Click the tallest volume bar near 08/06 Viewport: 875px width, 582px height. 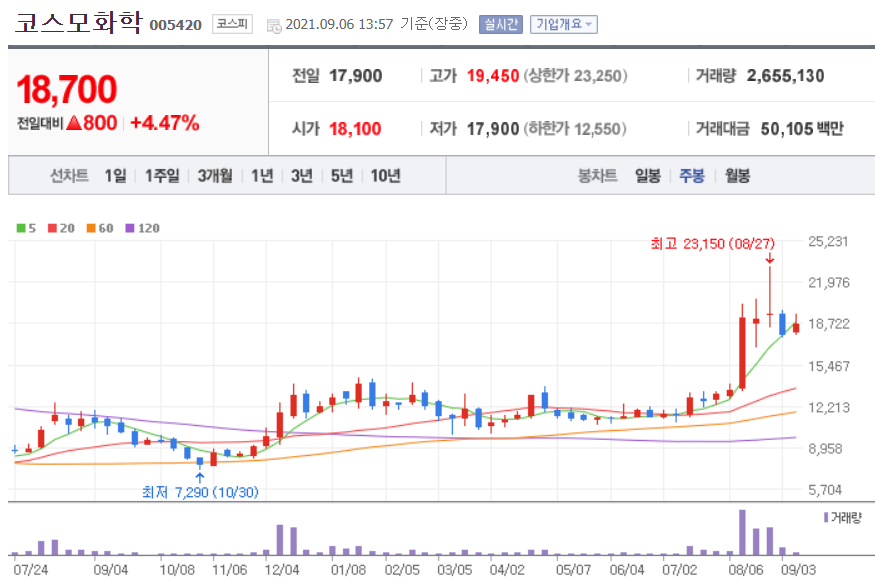(742, 532)
